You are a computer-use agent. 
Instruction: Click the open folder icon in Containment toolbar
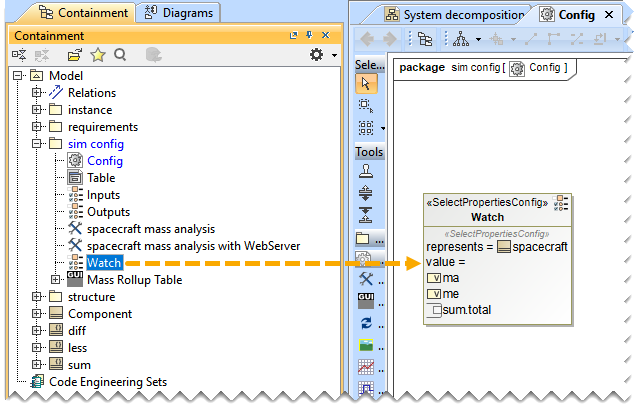pos(74,55)
